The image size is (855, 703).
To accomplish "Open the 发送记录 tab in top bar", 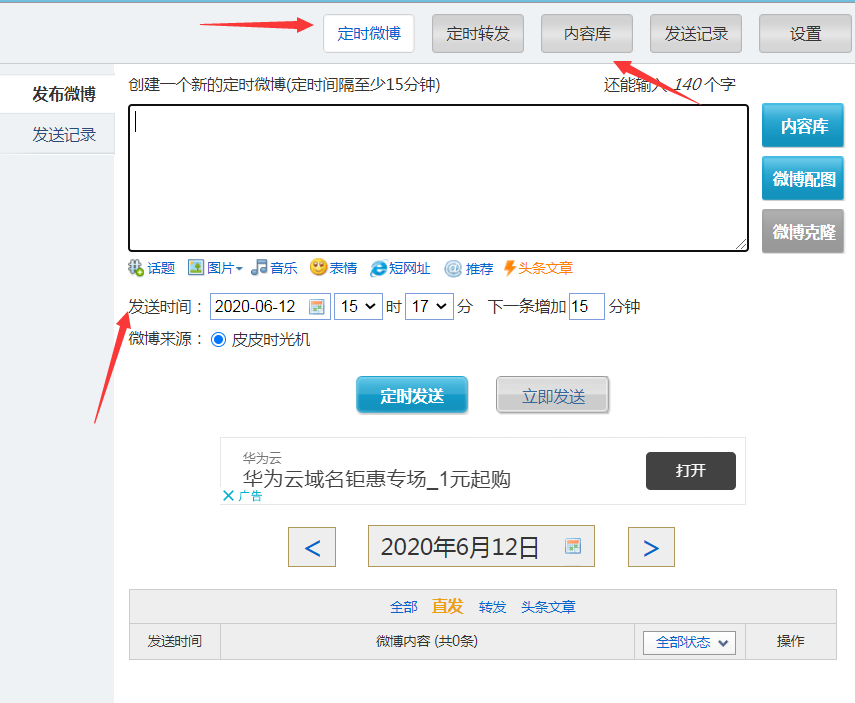I will (696, 34).
